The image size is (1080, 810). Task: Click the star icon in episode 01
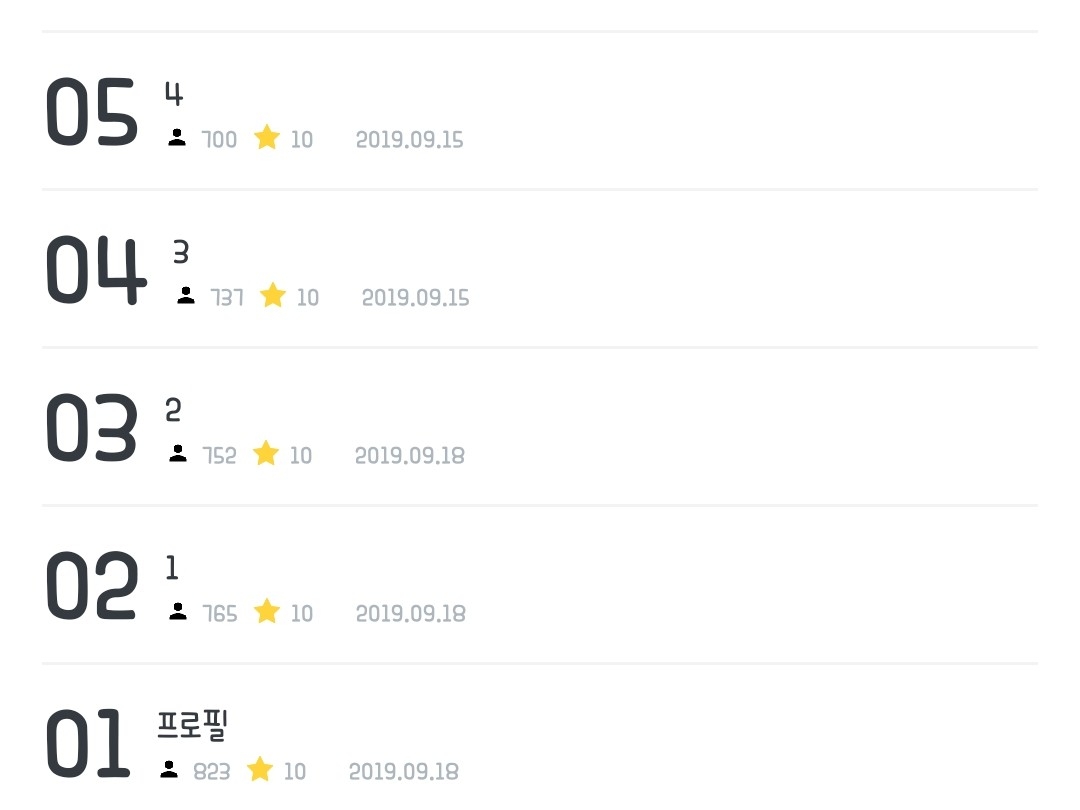(260, 769)
